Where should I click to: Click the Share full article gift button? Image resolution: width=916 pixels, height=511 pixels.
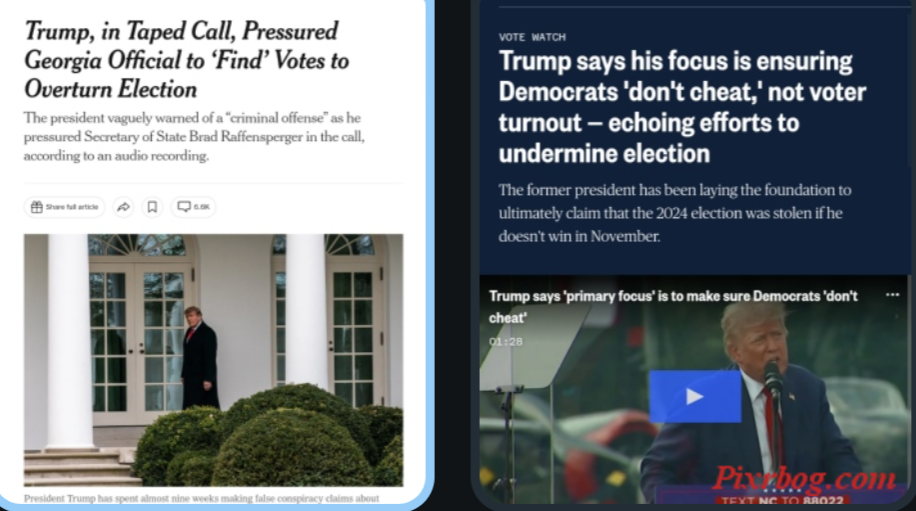tap(64, 207)
